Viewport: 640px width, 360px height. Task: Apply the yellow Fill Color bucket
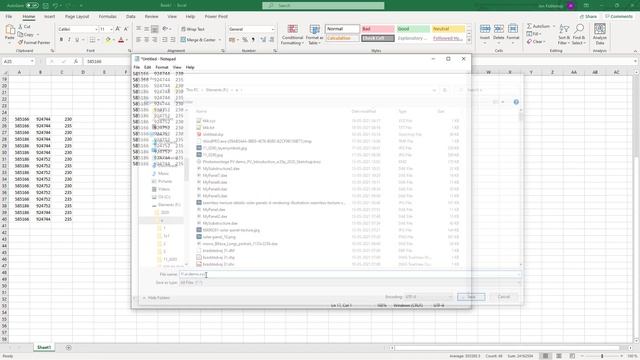(108, 40)
